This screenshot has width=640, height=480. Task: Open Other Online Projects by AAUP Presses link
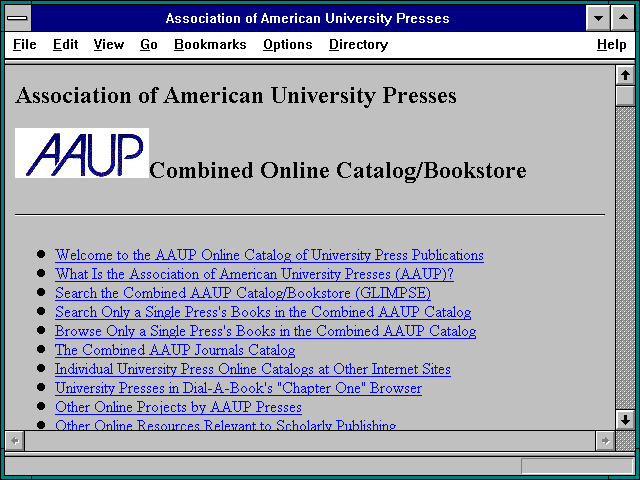pos(178,407)
